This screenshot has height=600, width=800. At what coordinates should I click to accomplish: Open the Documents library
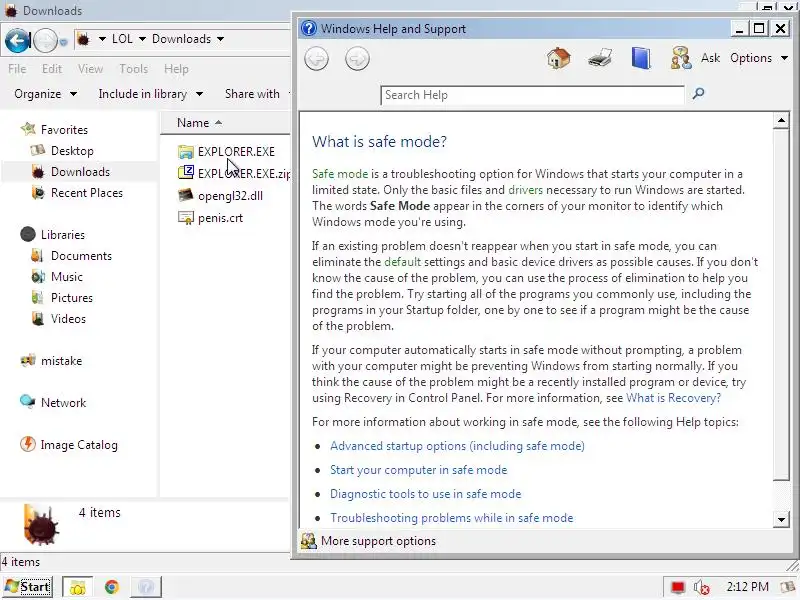(81, 256)
